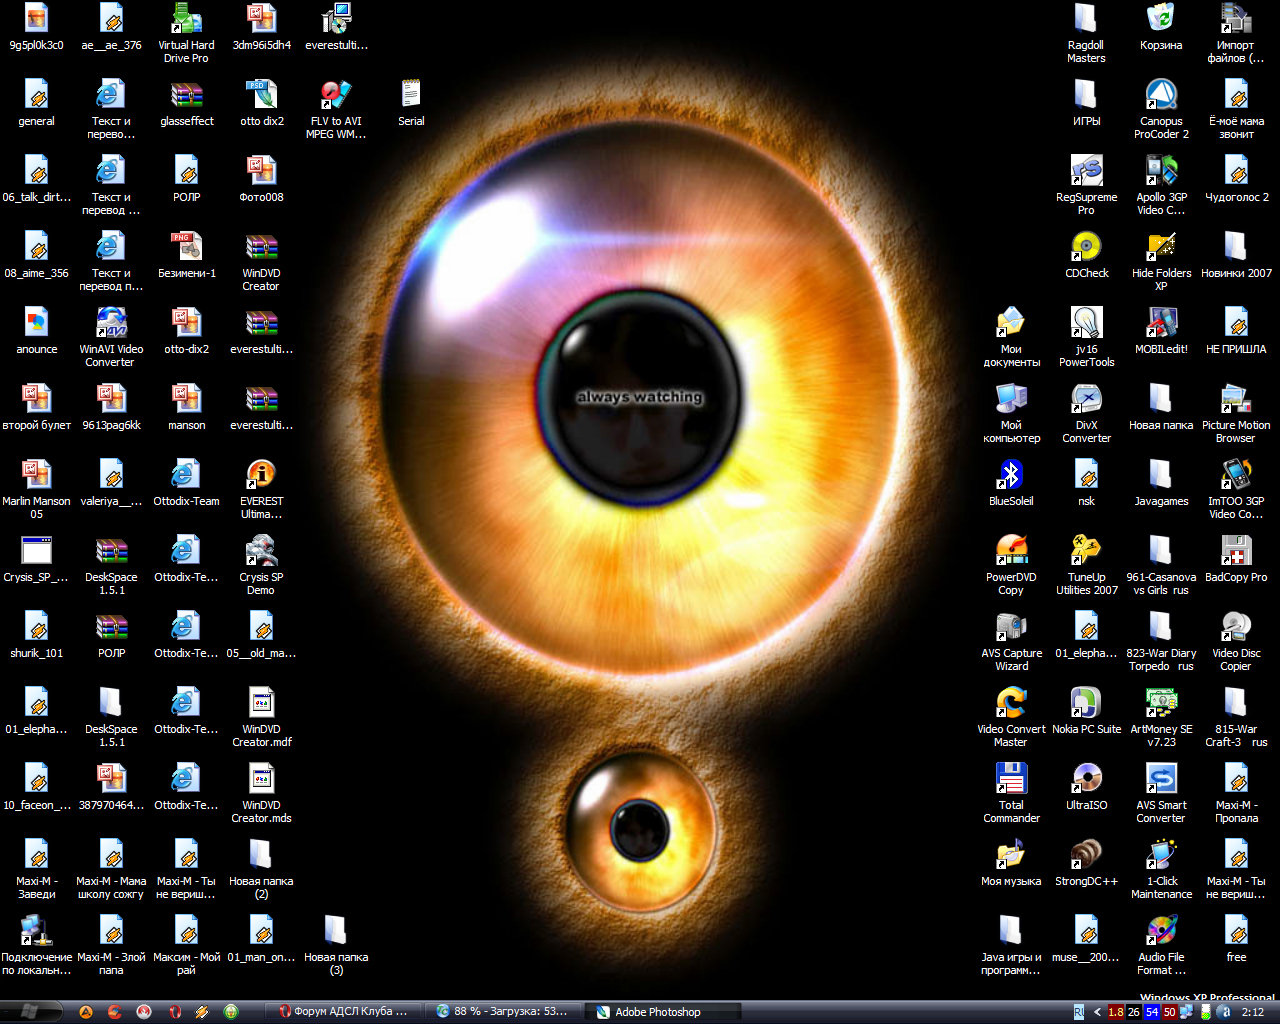Open the EVEREST Ultimate shortcut

[x=261, y=475]
